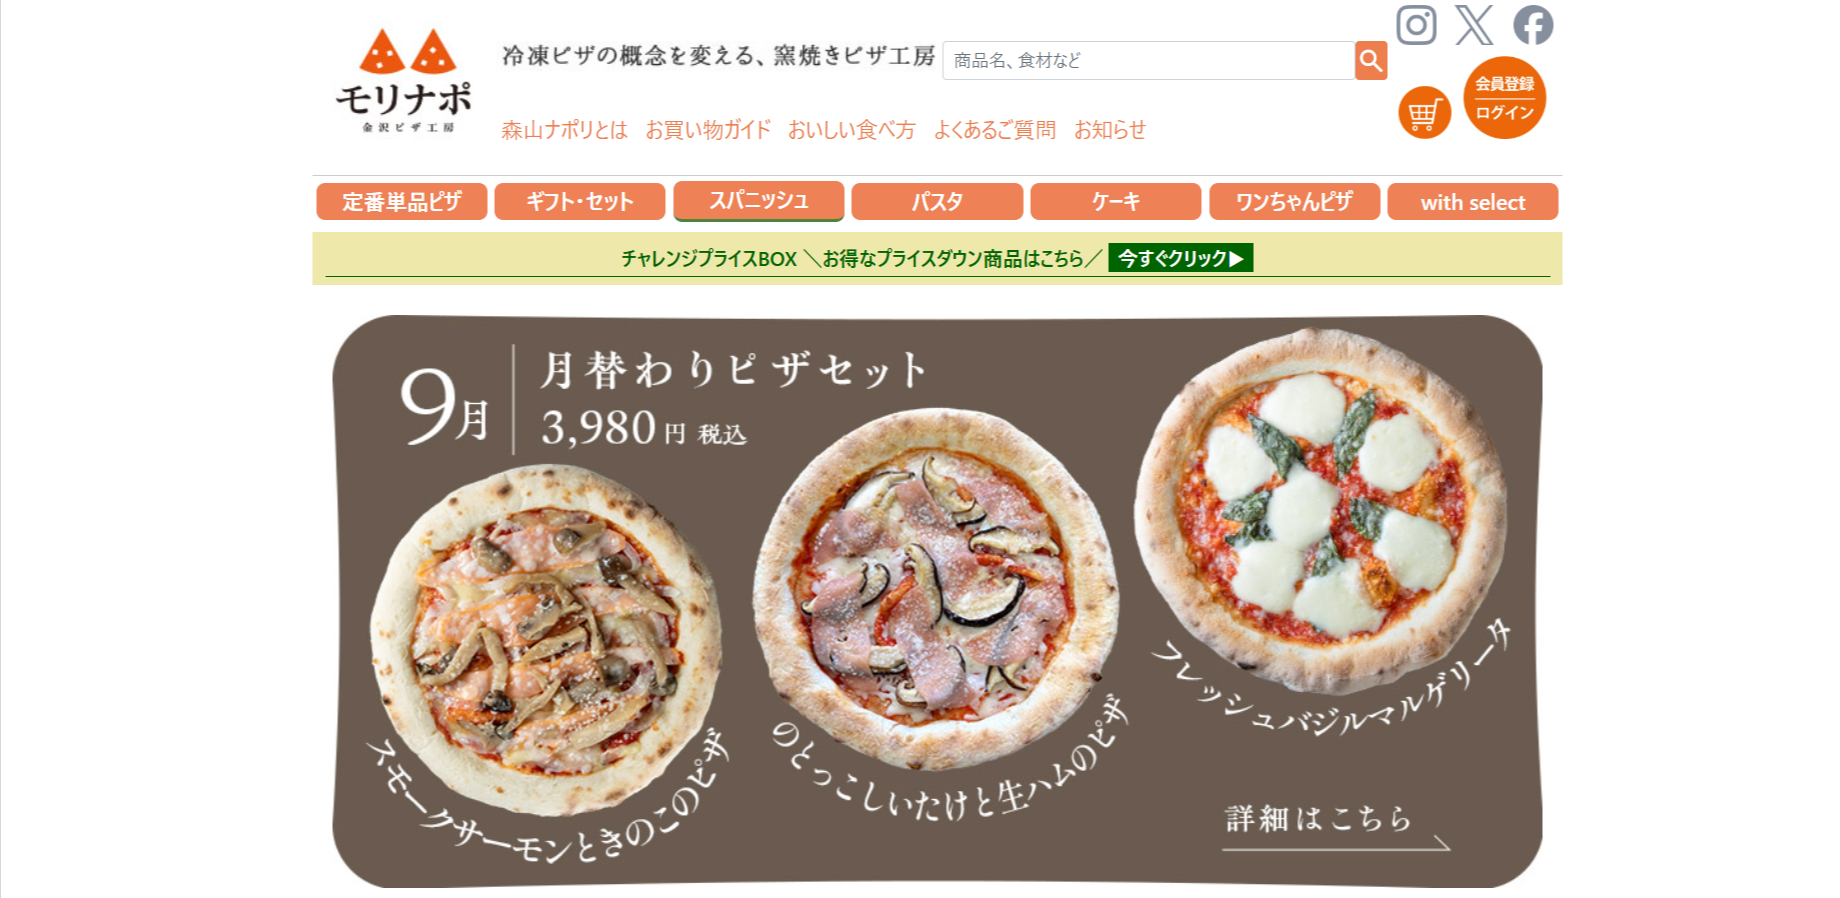Select the with select category tab
1840x898 pixels.
click(x=1473, y=201)
